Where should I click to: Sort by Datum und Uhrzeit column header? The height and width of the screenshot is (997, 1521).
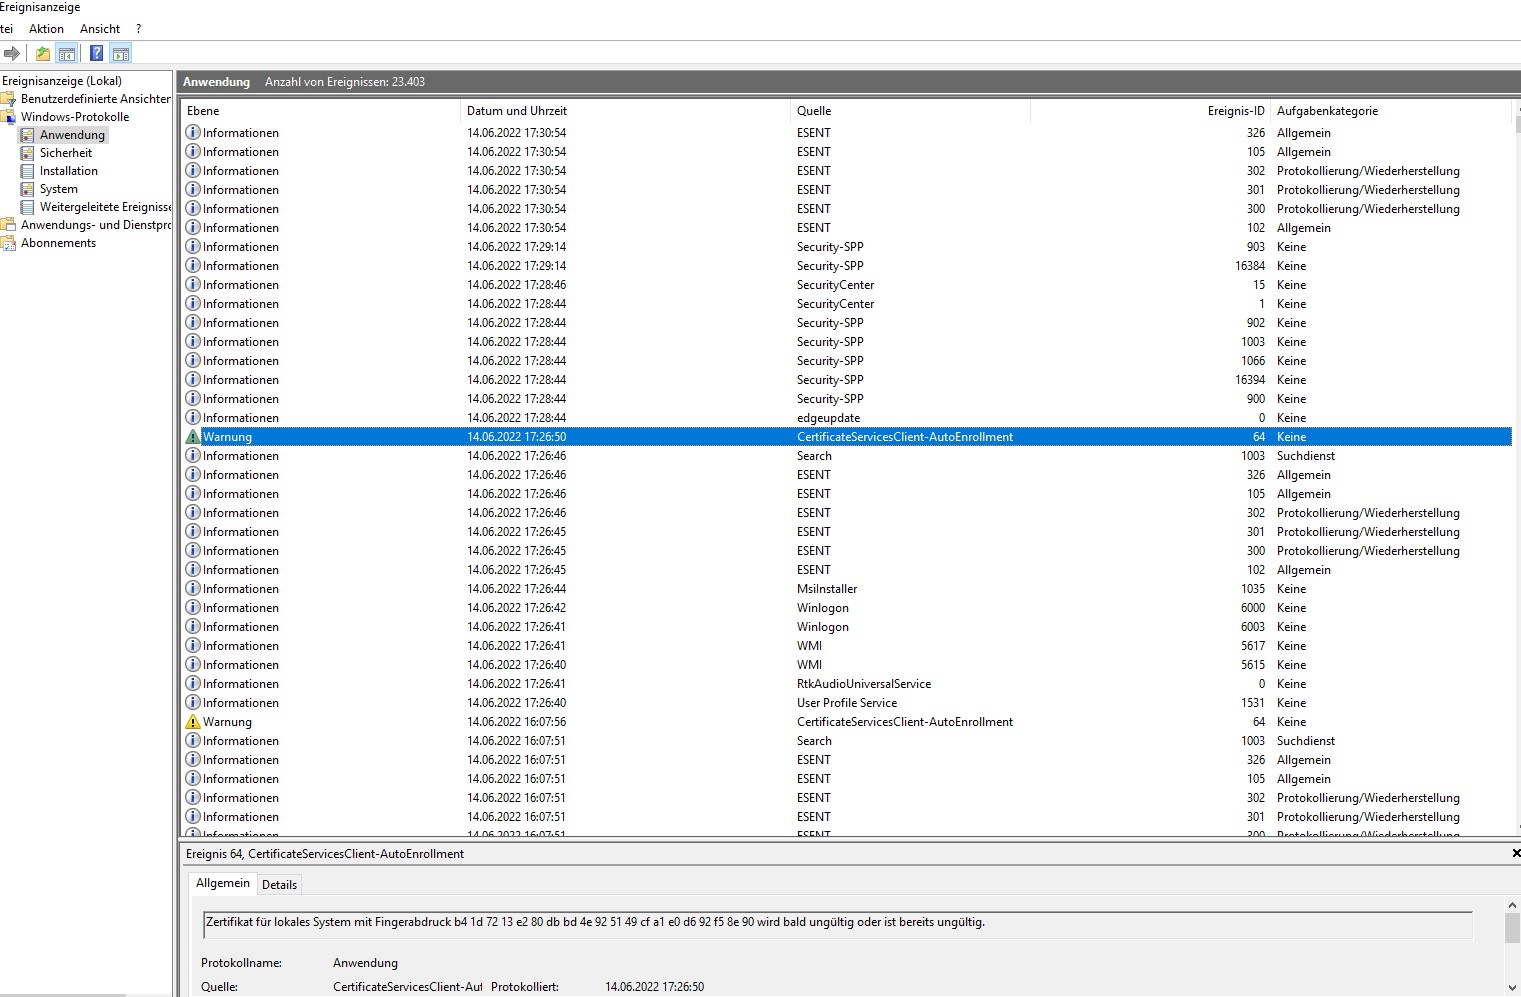click(626, 111)
